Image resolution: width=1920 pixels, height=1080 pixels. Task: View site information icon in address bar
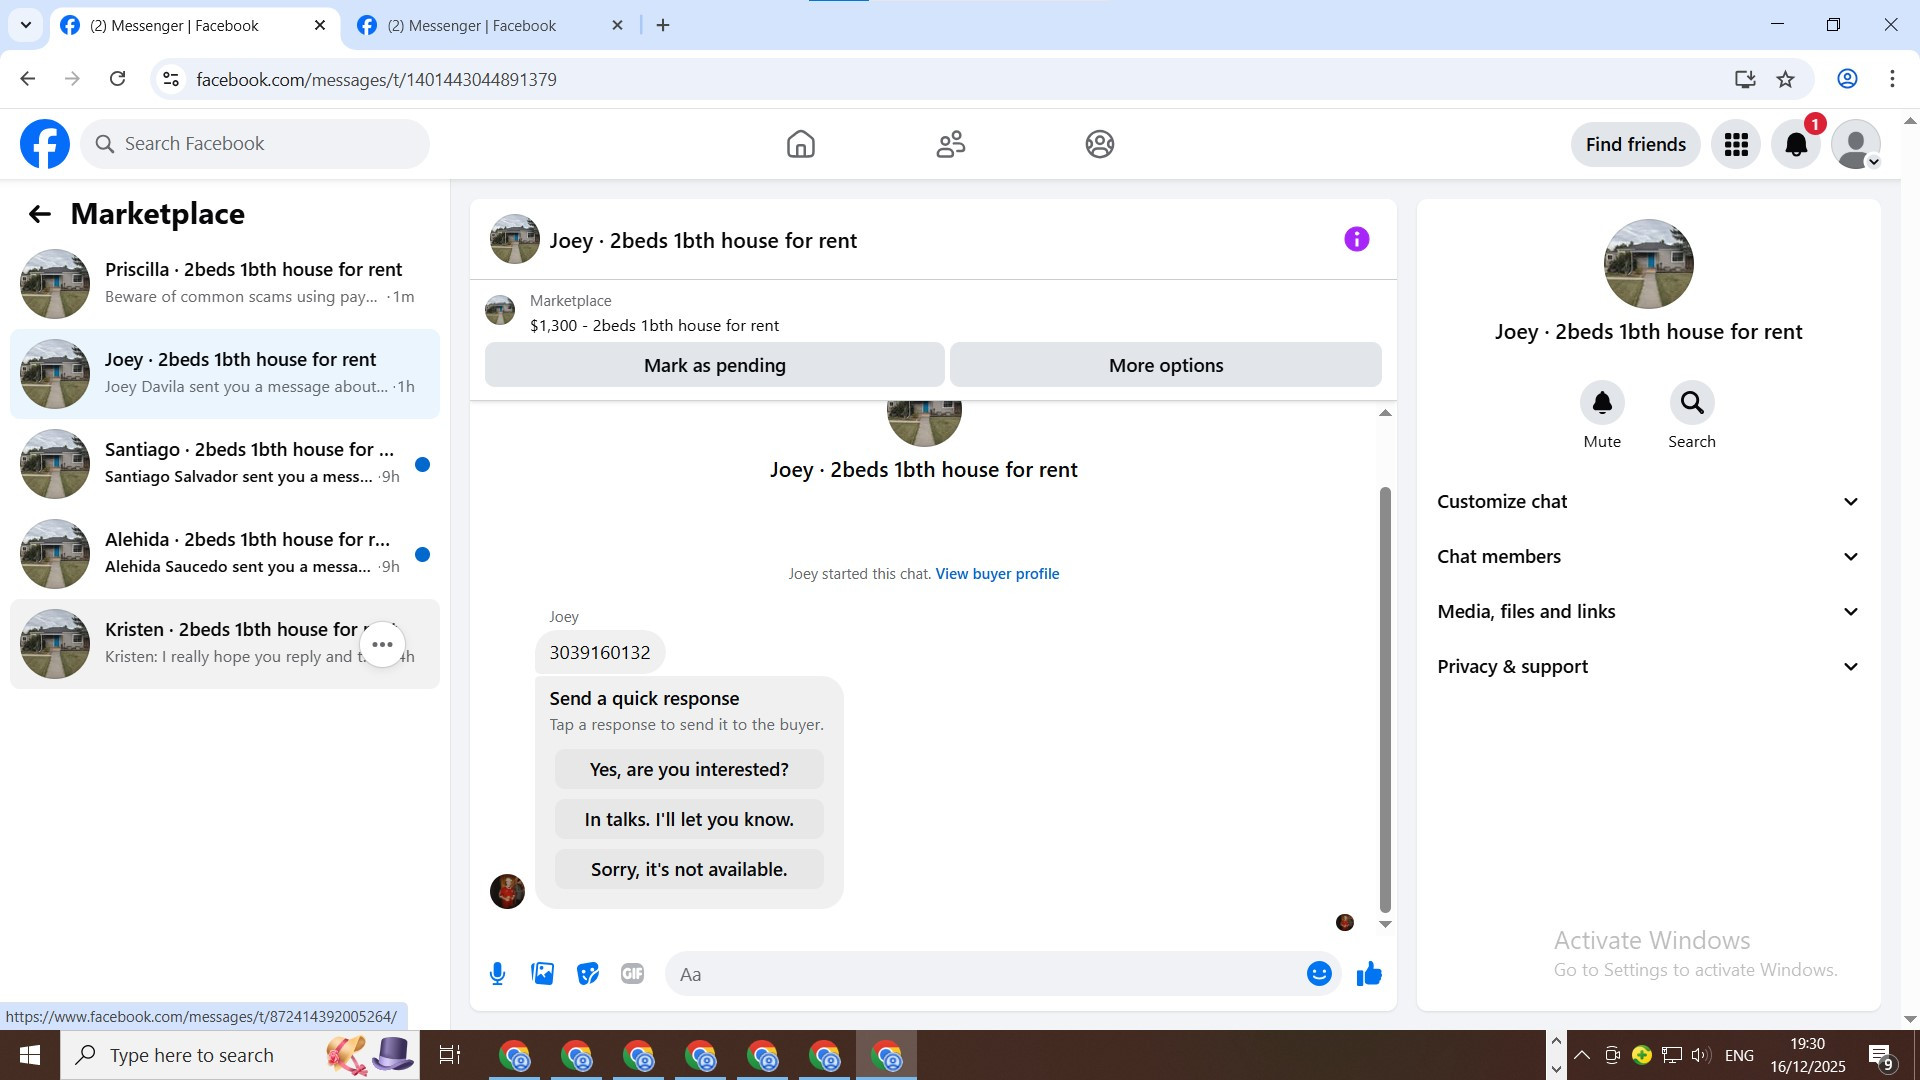171,79
